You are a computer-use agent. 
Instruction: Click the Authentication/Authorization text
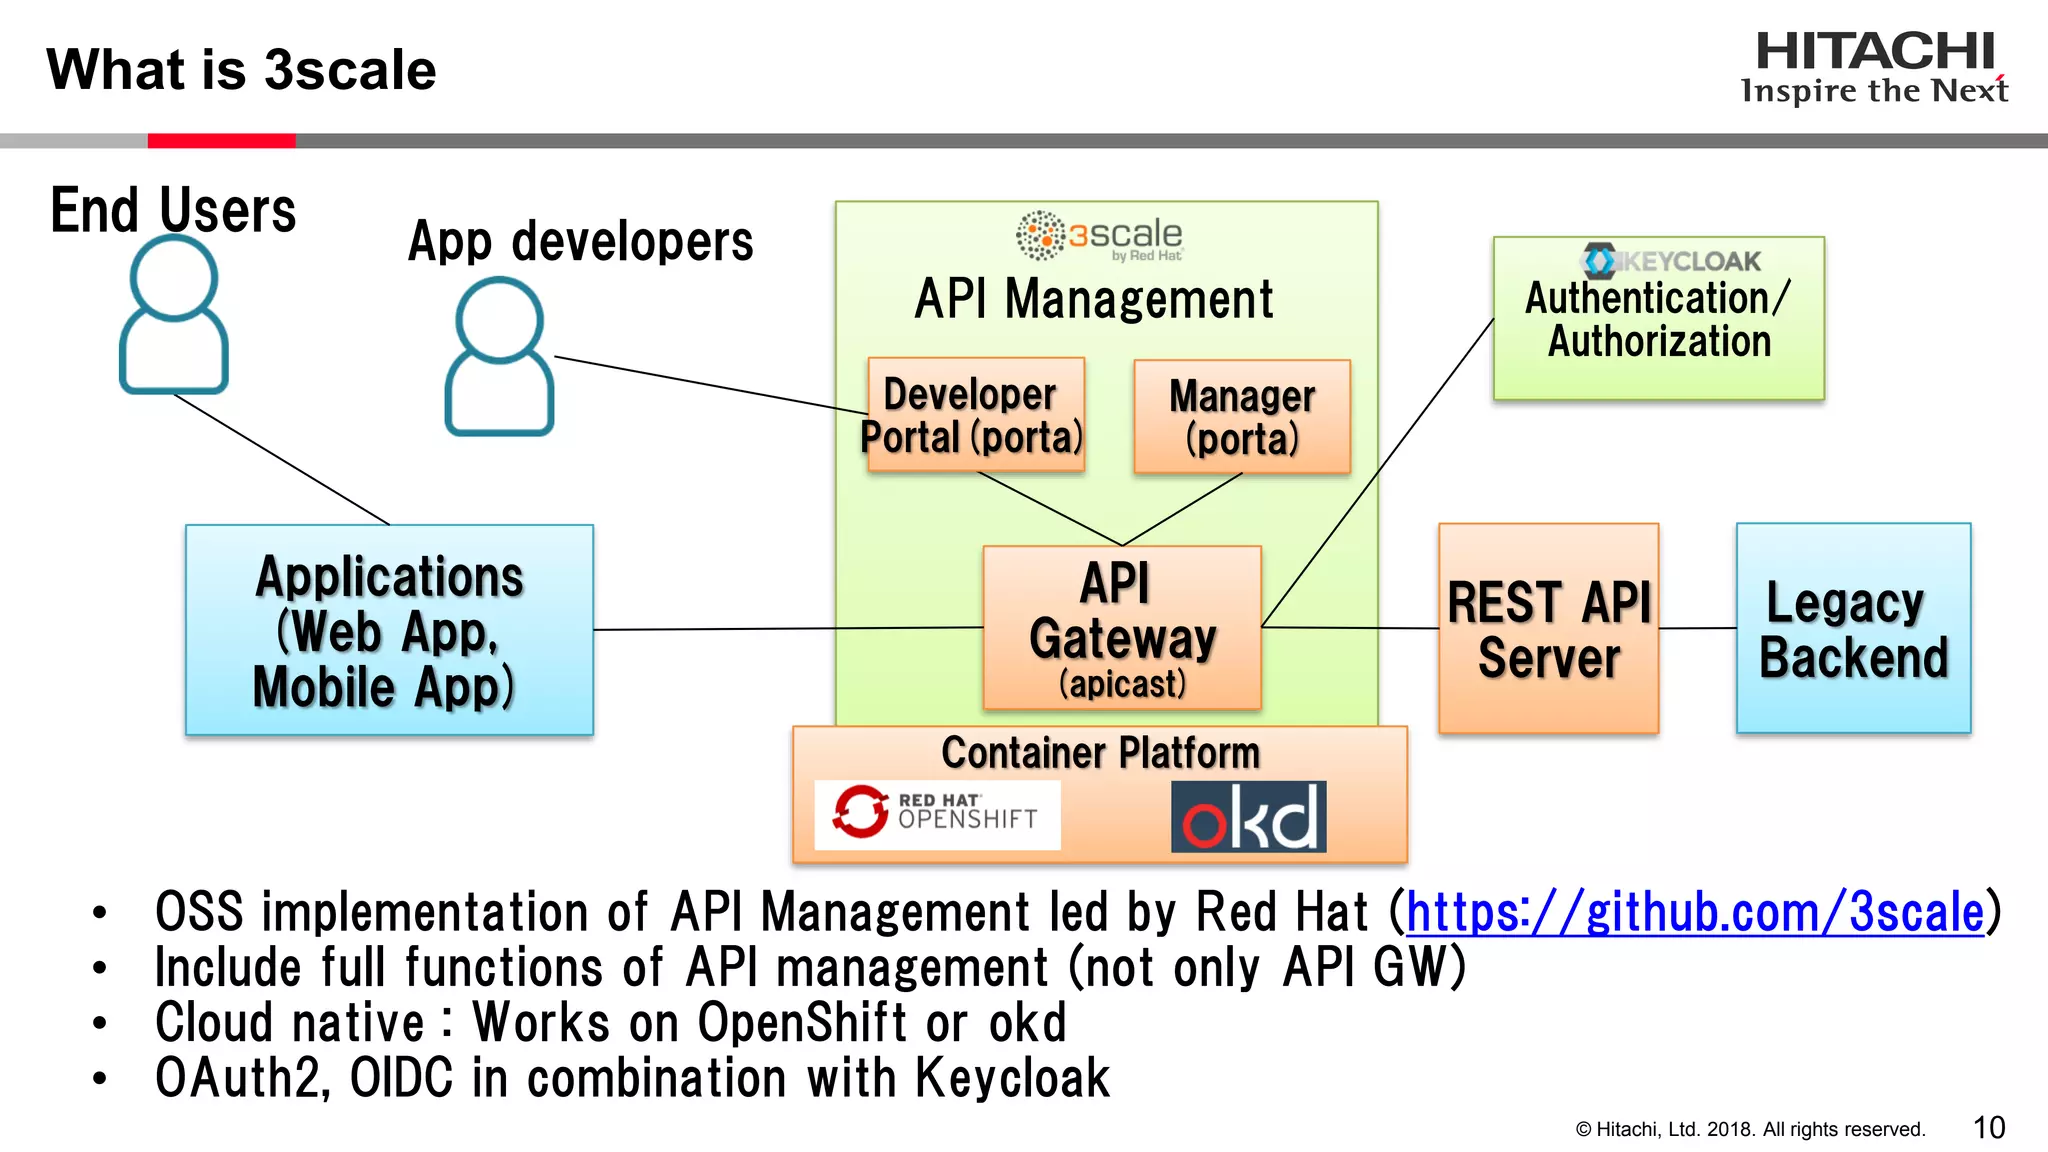click(x=1658, y=320)
